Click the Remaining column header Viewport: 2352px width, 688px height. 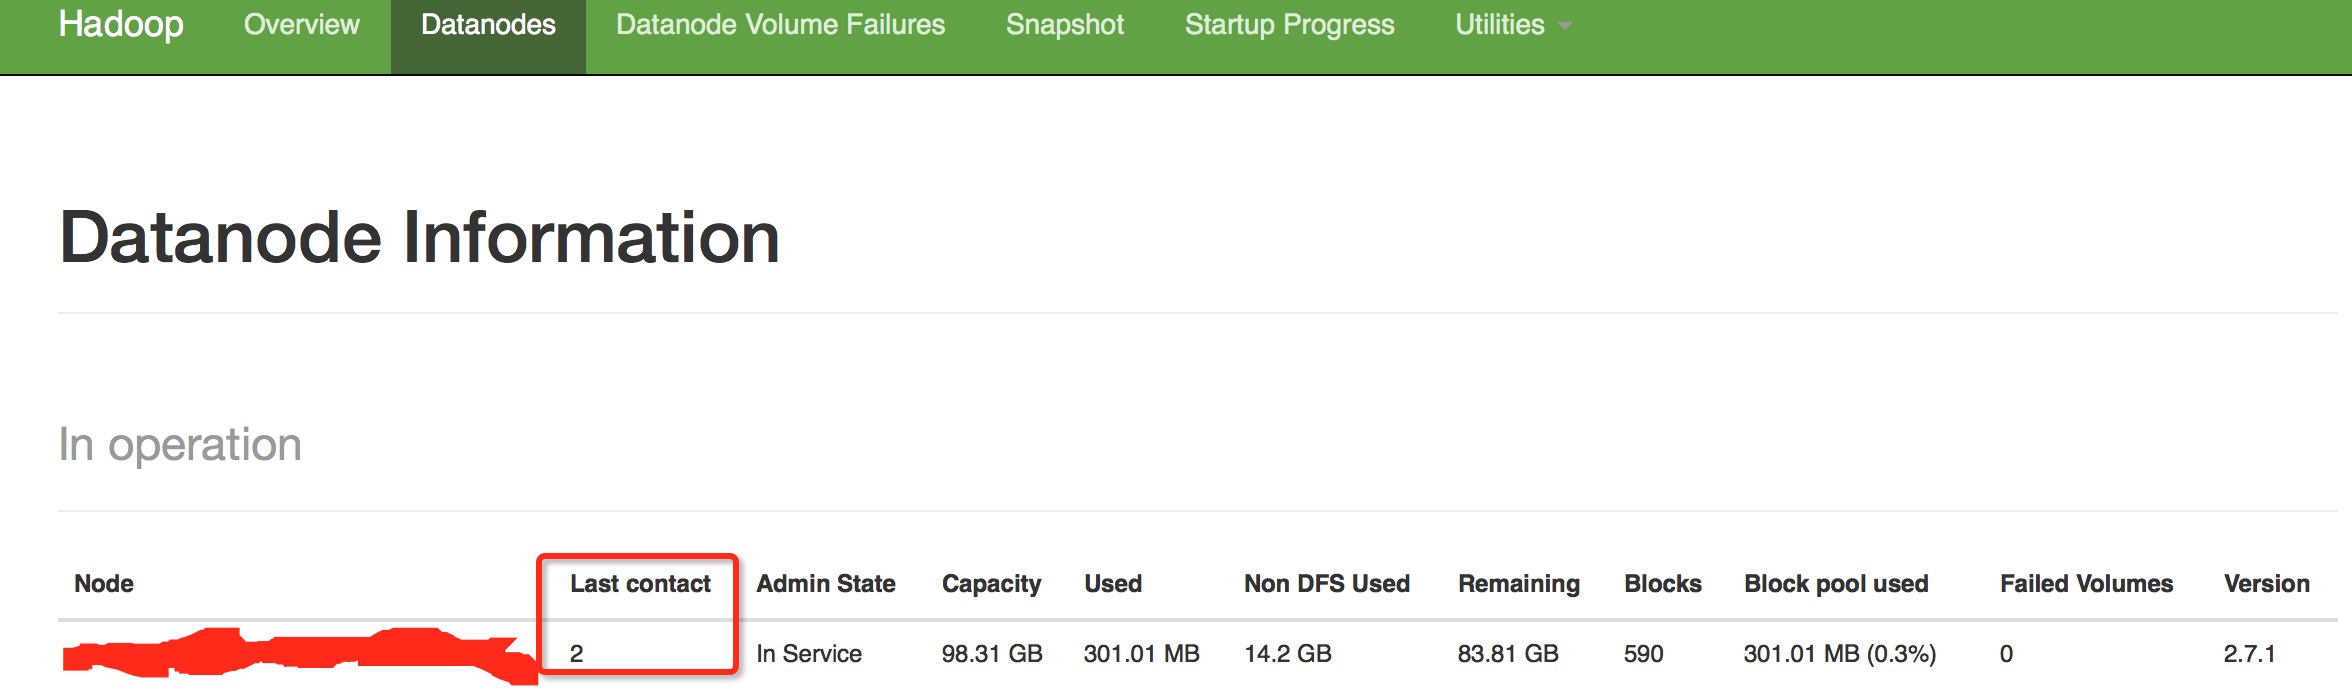click(1519, 584)
